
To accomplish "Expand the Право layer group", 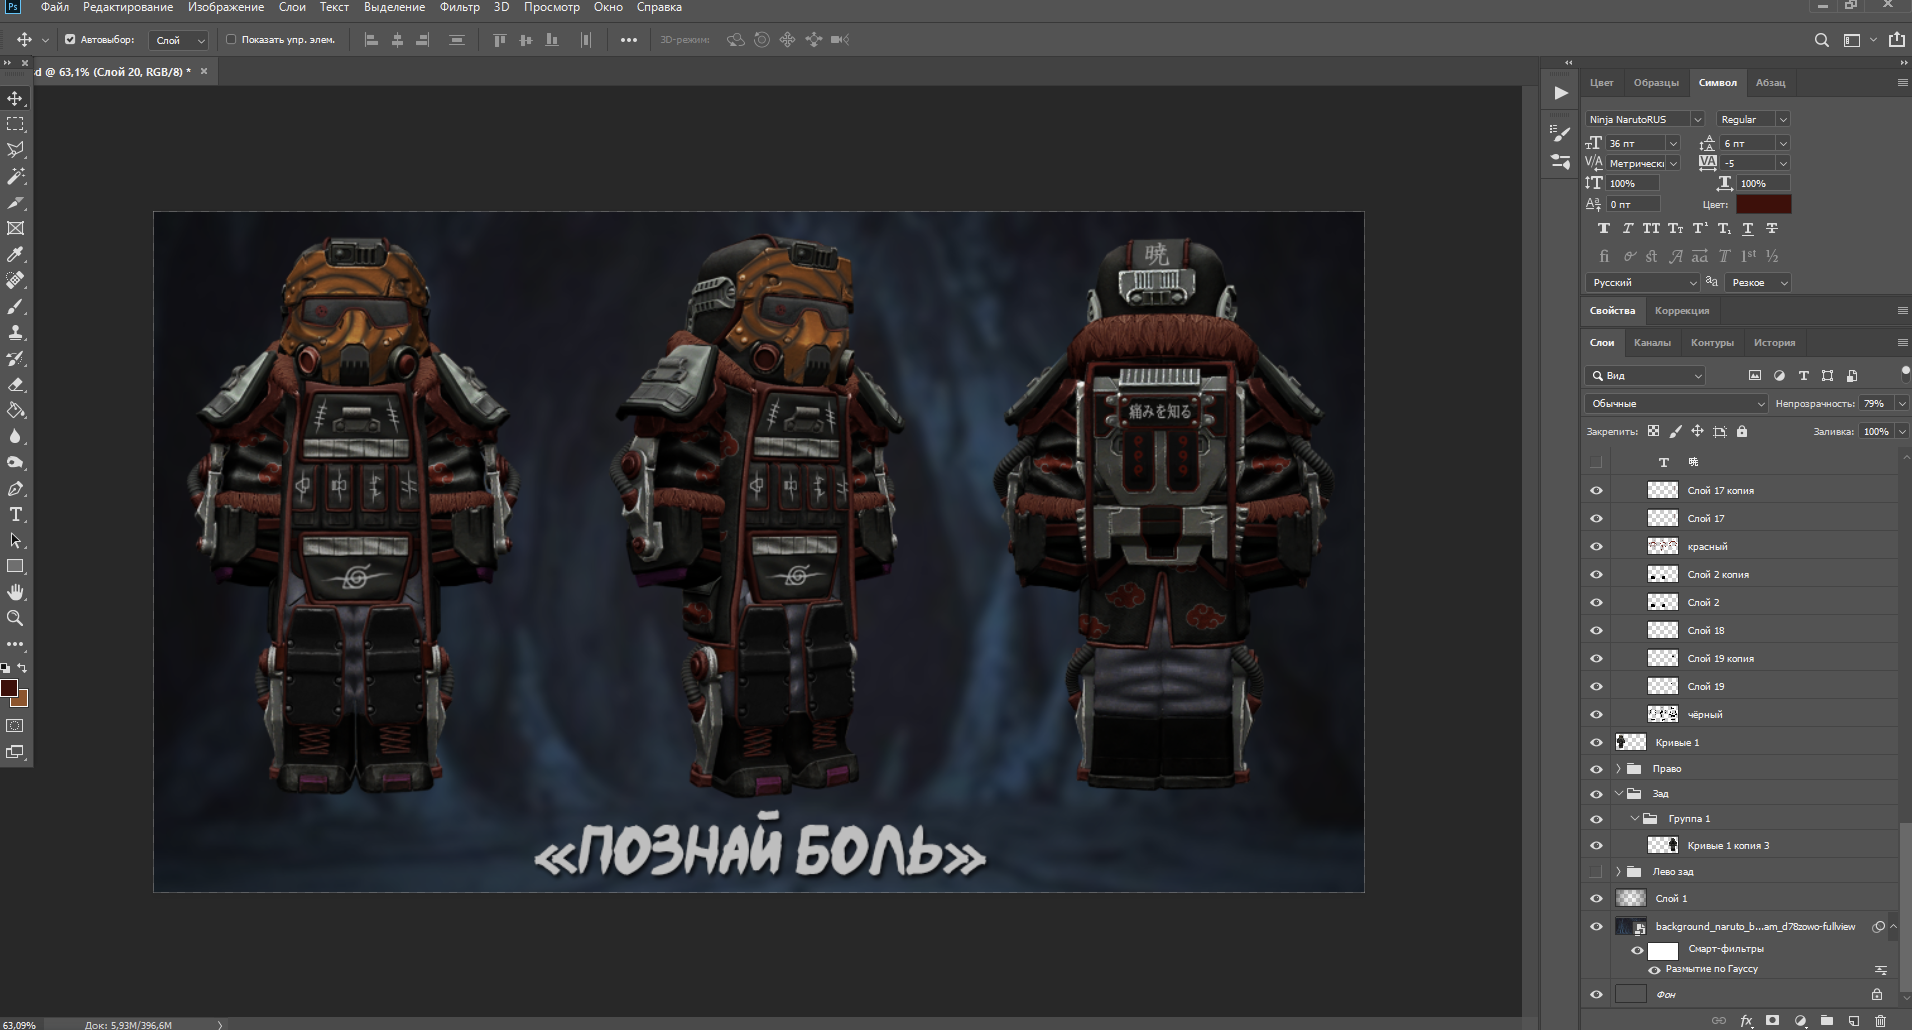I will 1618,768.
